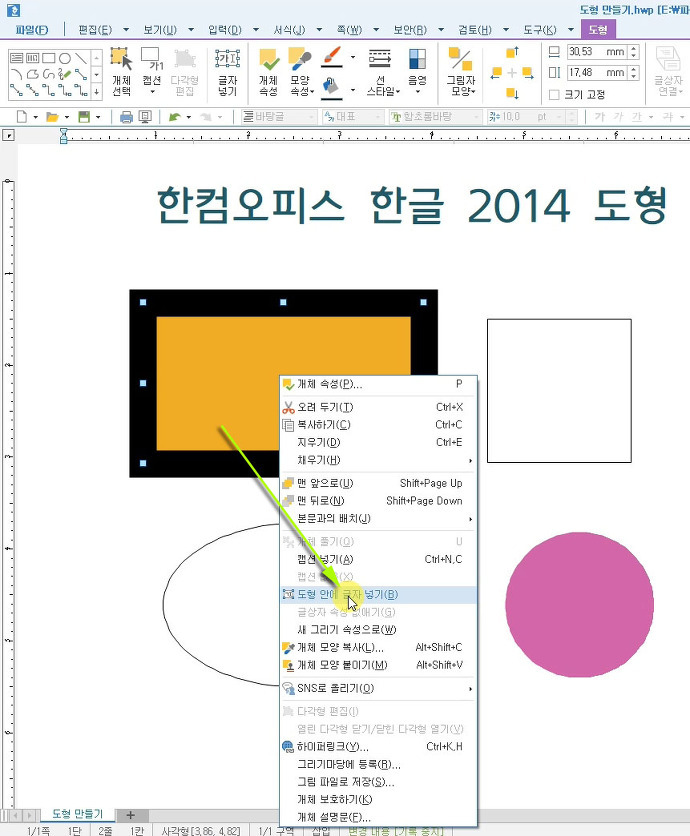The height and width of the screenshot is (836, 690).
Task: Open fill color dropdown arrow
Action: point(352,90)
